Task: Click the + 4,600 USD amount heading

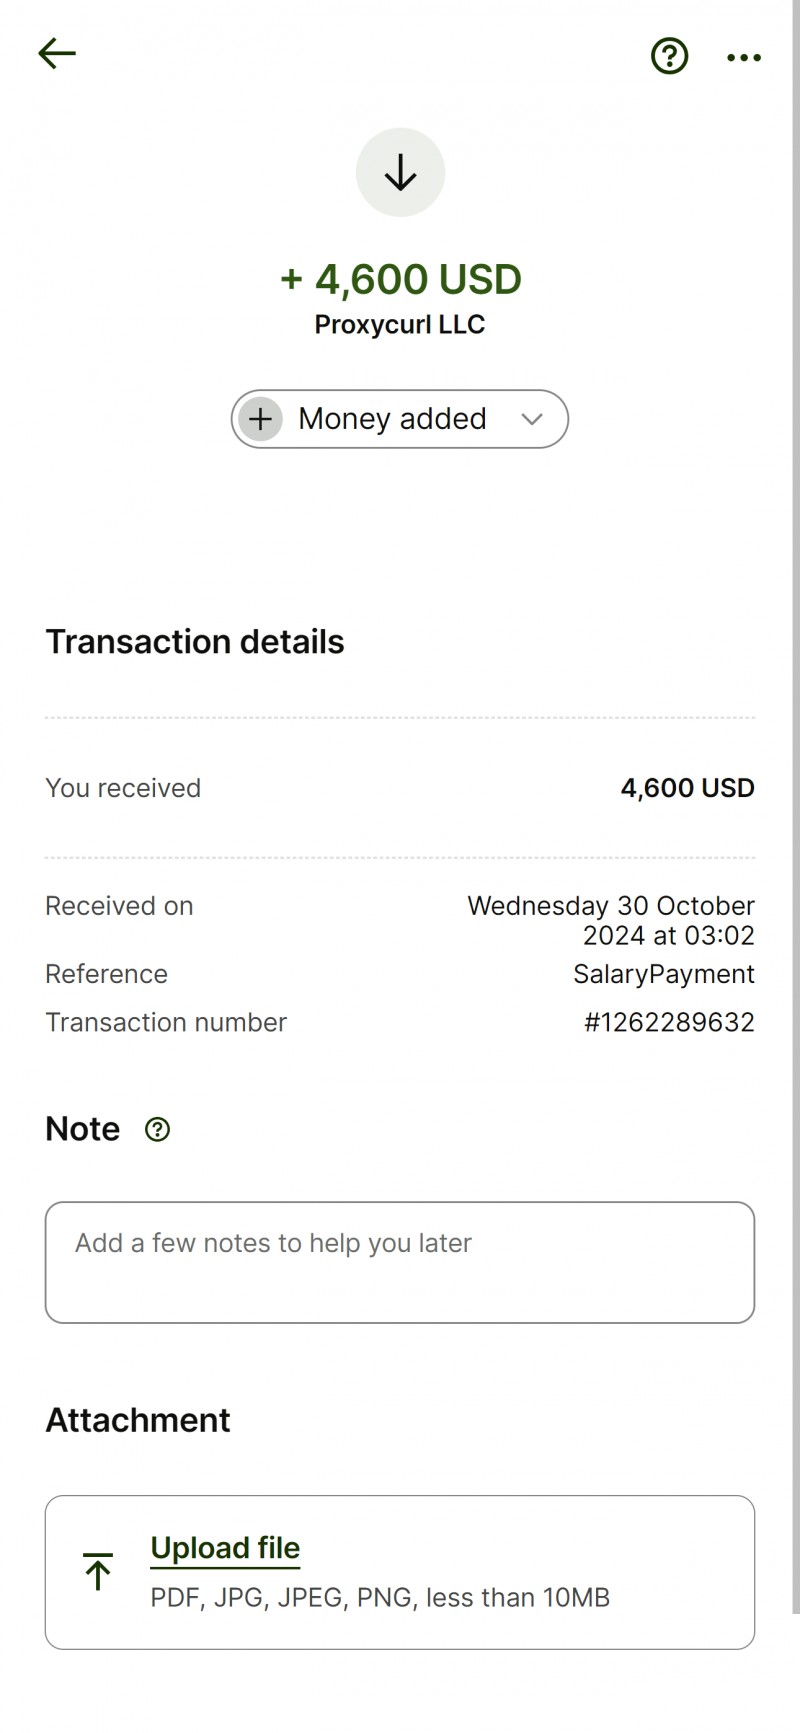Action: point(400,280)
